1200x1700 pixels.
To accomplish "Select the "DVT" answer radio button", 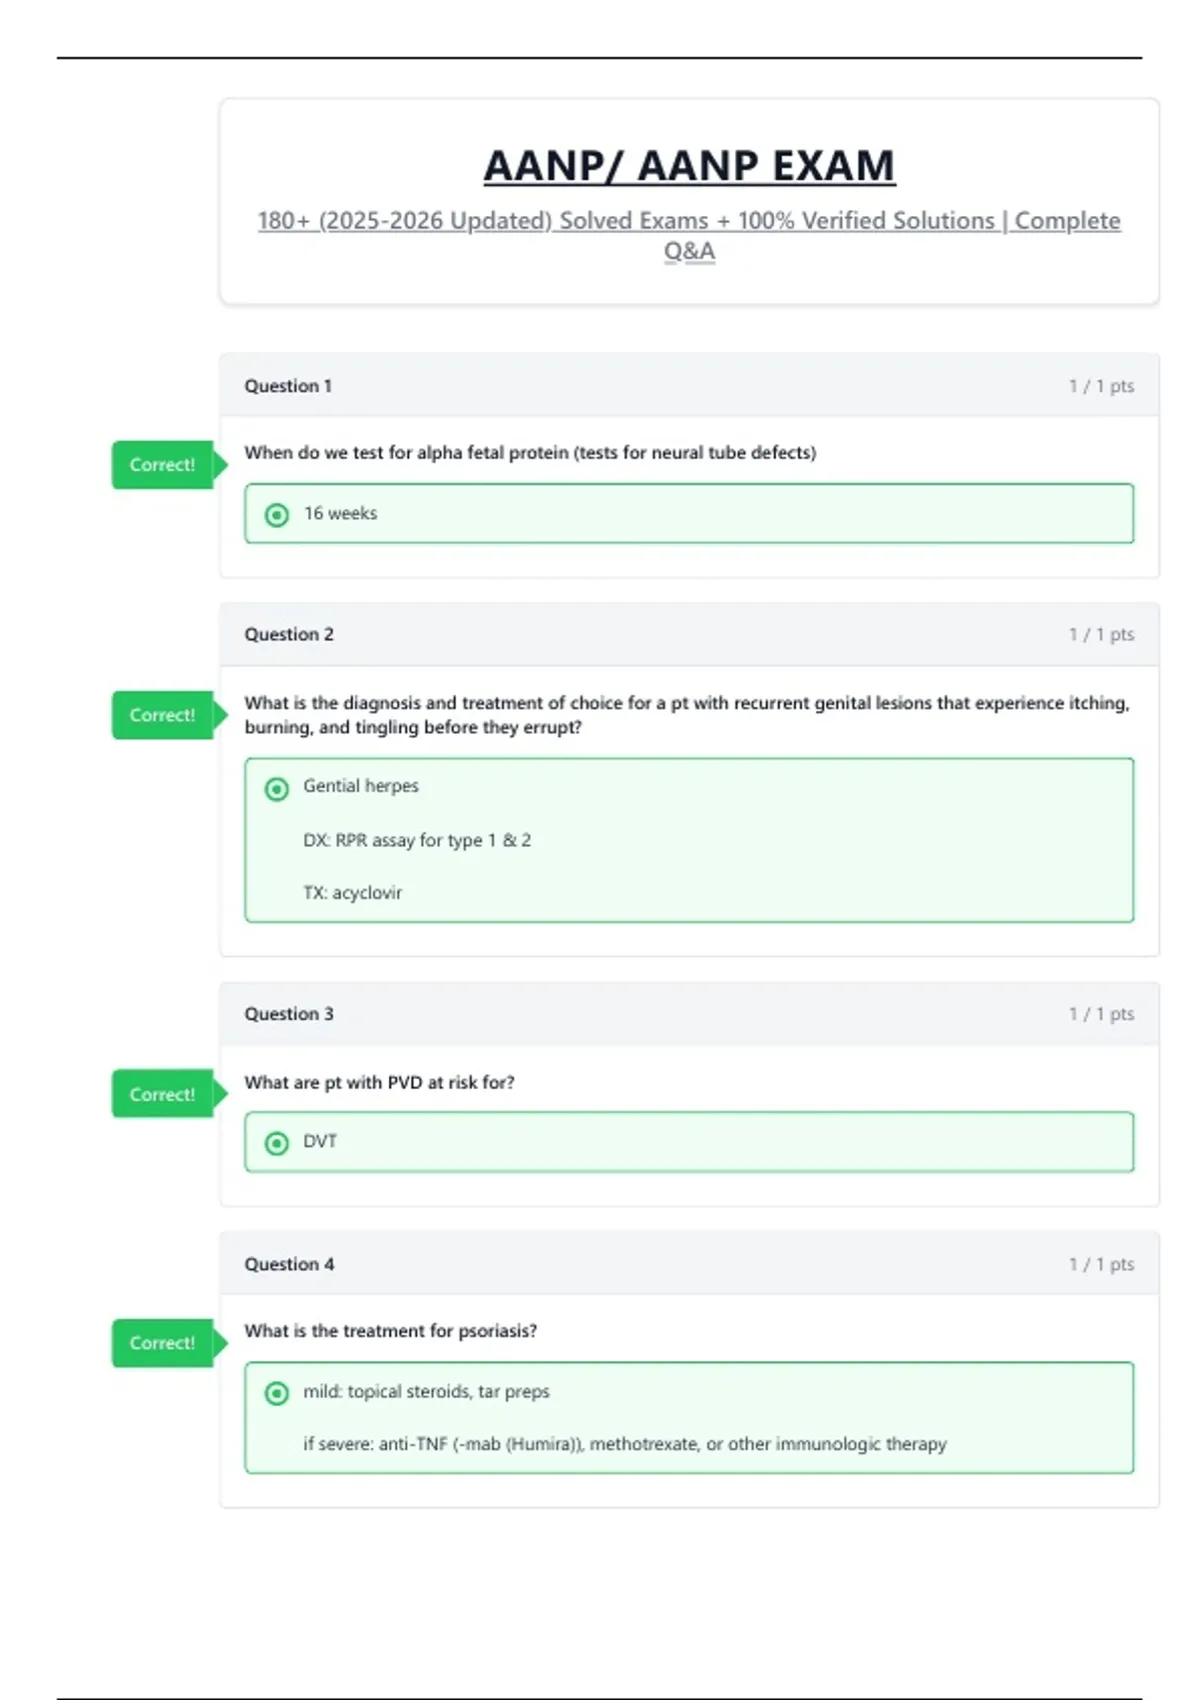I will pos(277,1143).
